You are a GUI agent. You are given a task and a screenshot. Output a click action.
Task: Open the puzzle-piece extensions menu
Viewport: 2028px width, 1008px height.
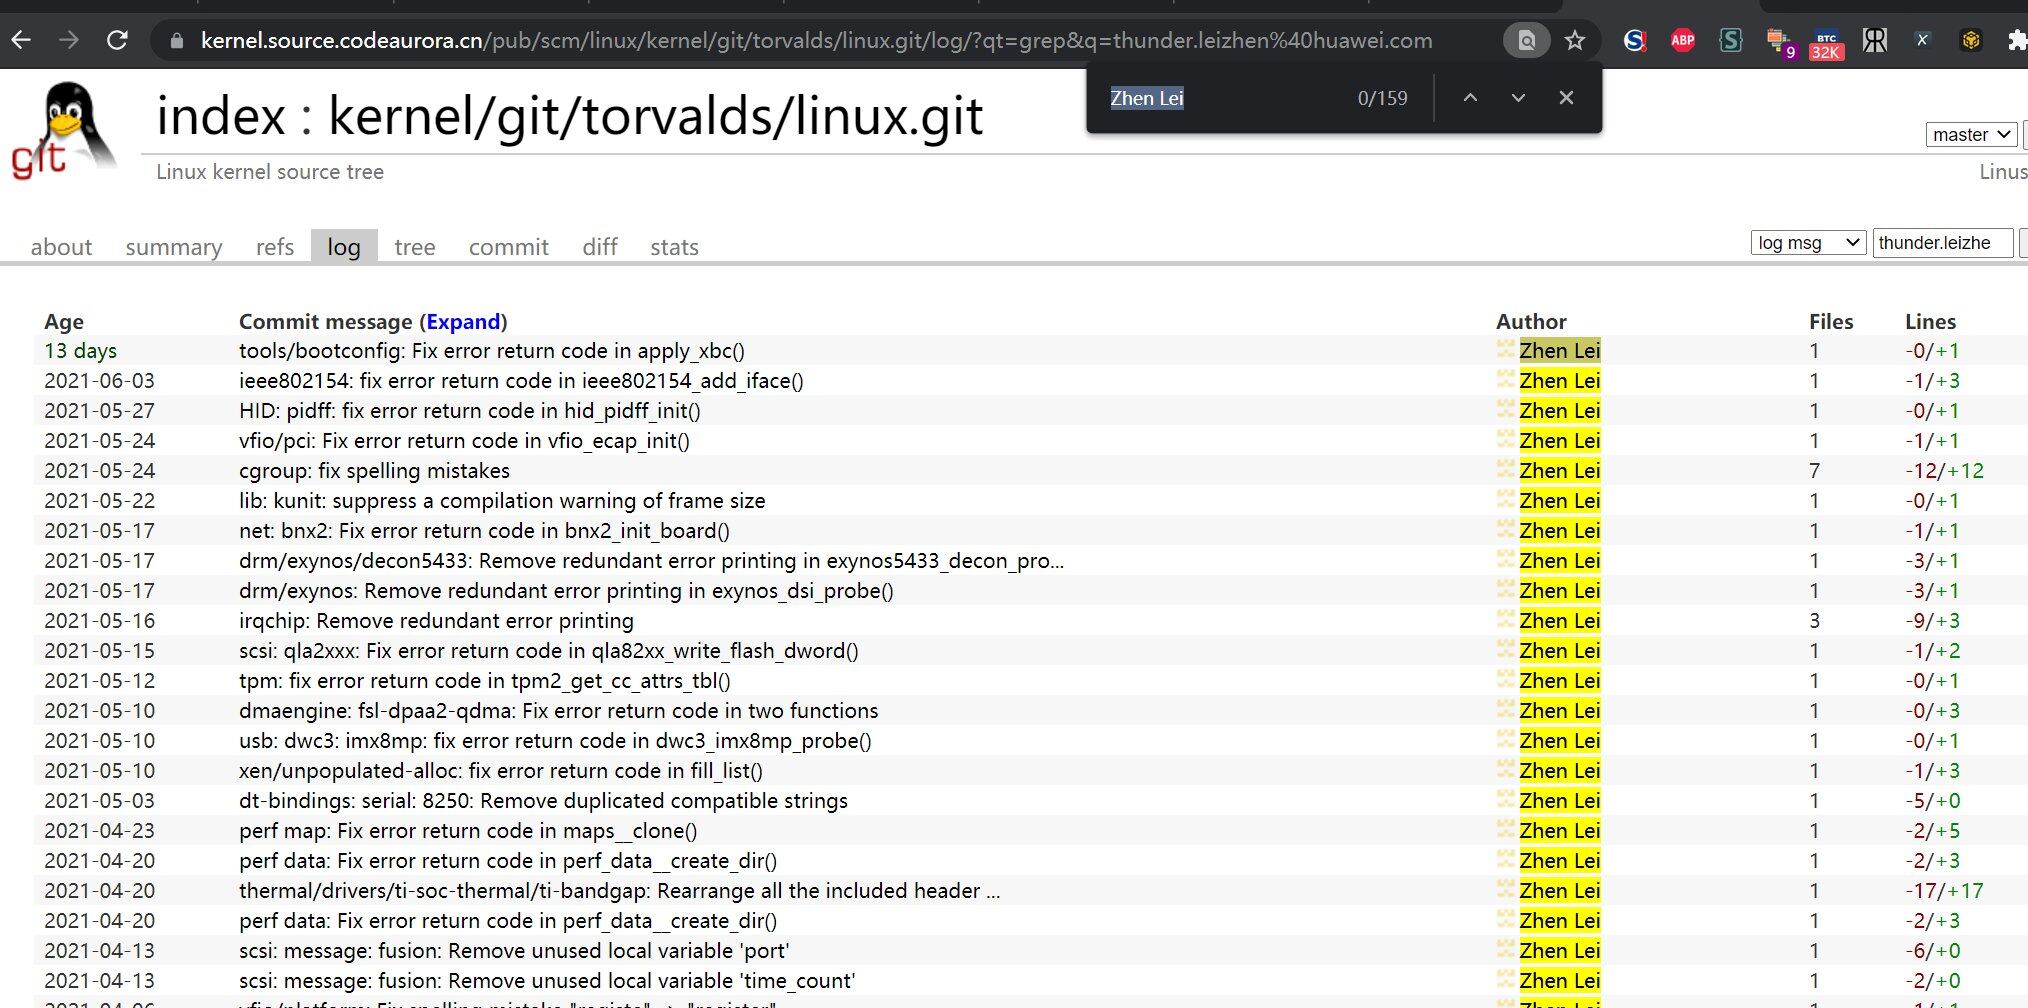coord(2016,40)
